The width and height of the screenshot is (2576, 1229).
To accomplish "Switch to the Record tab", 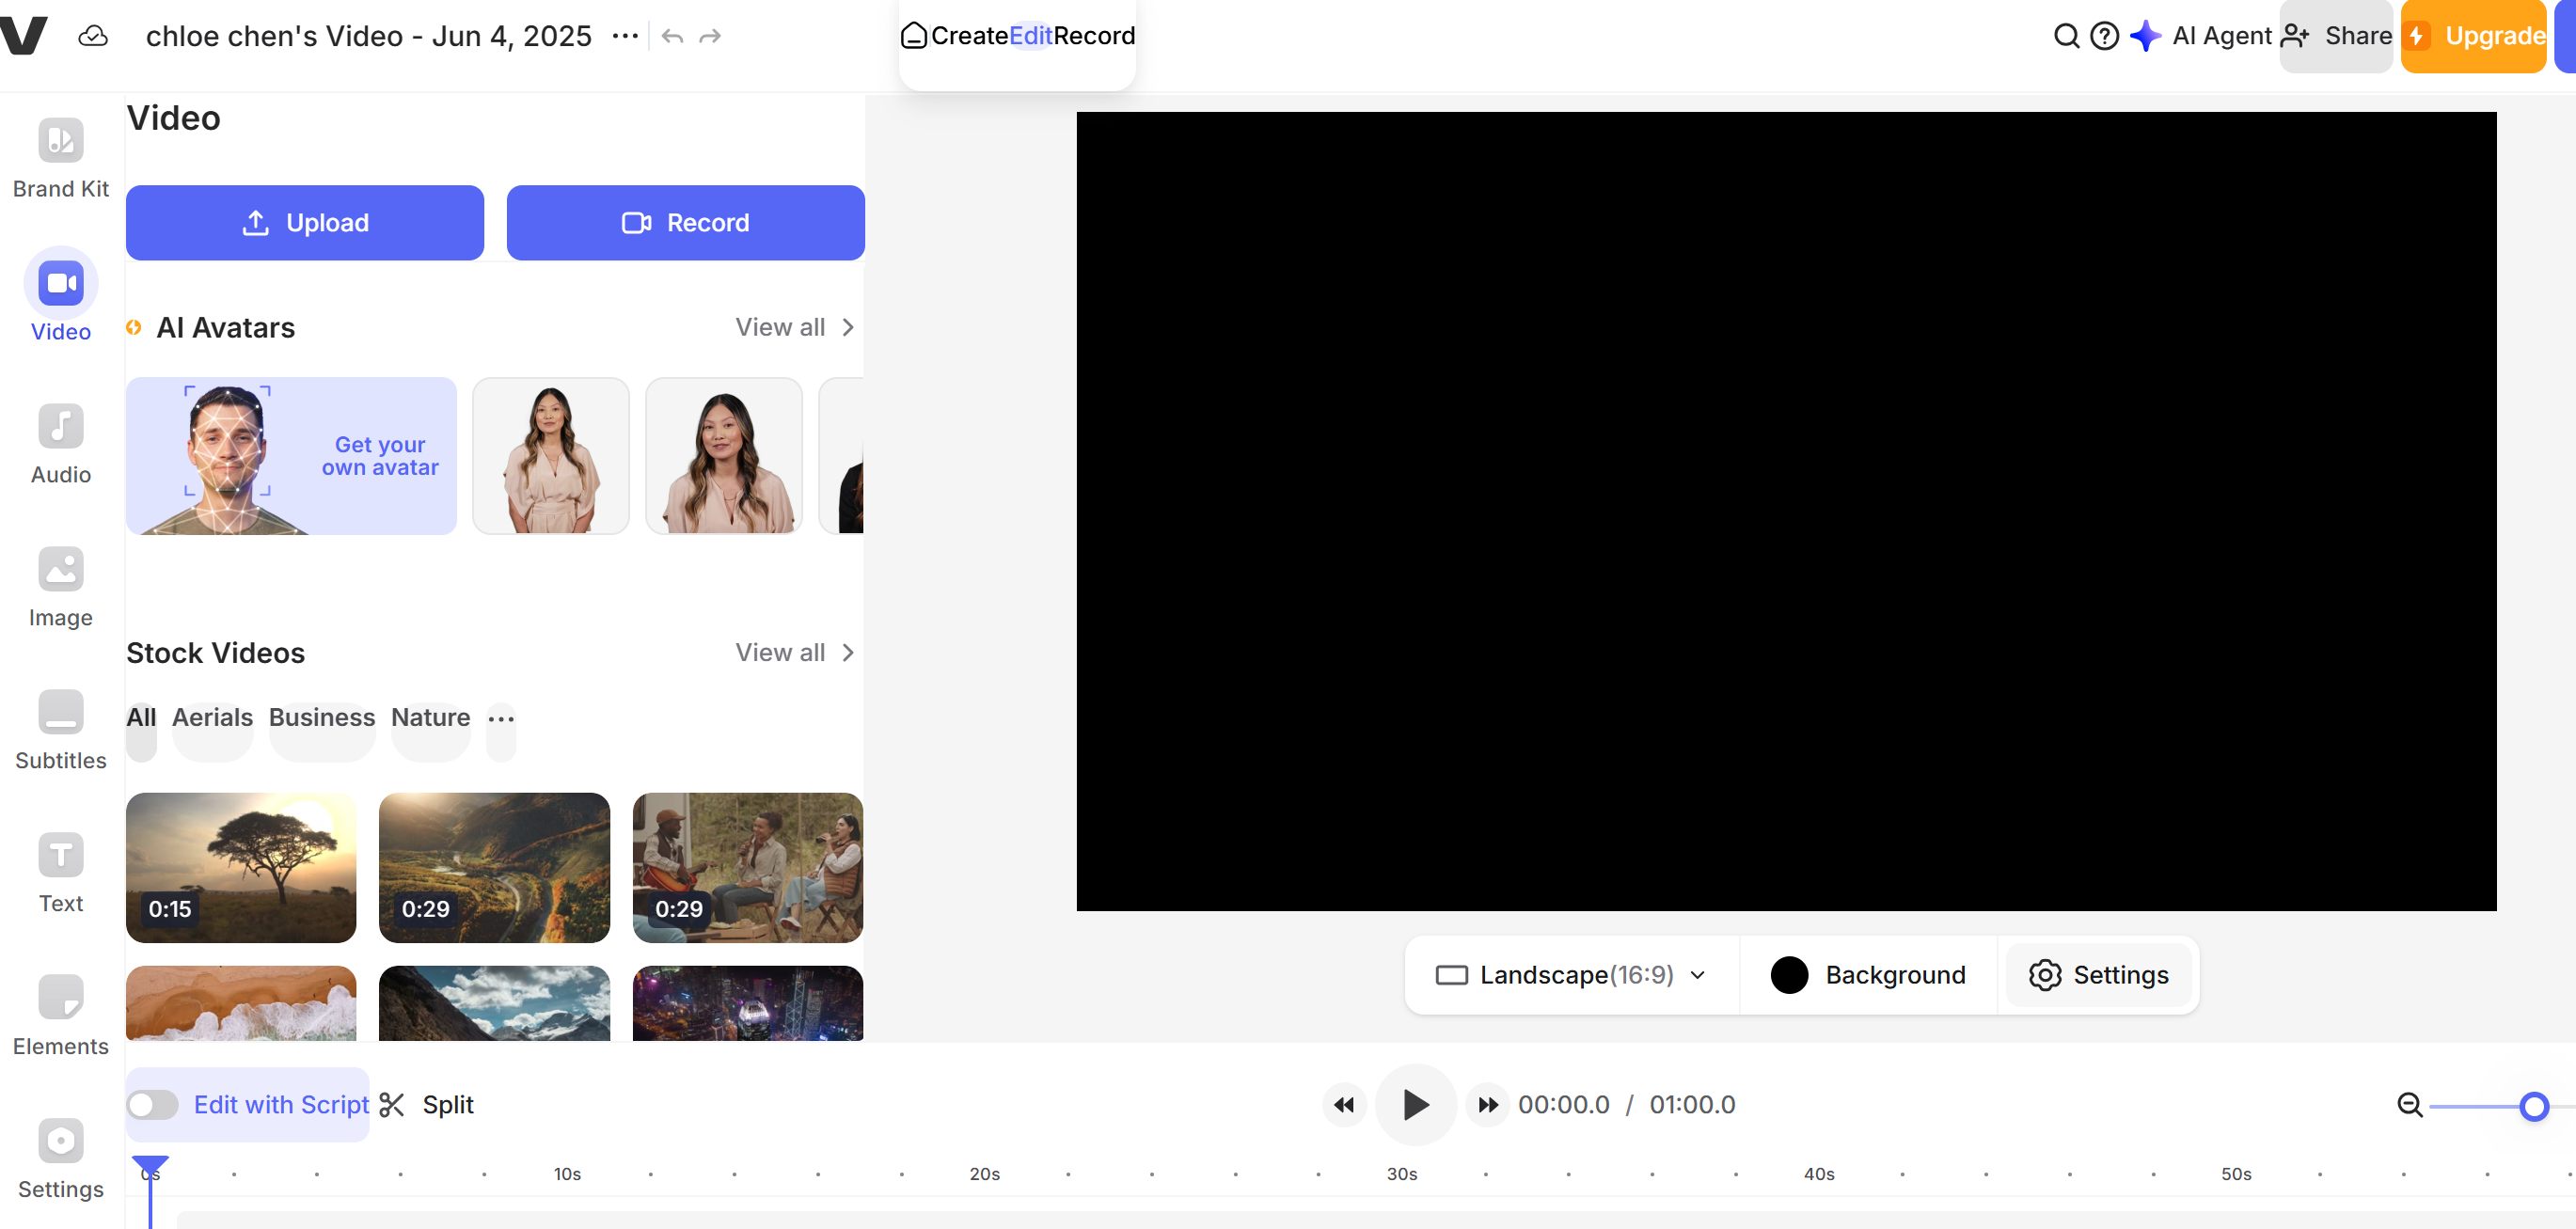I will click(1094, 37).
